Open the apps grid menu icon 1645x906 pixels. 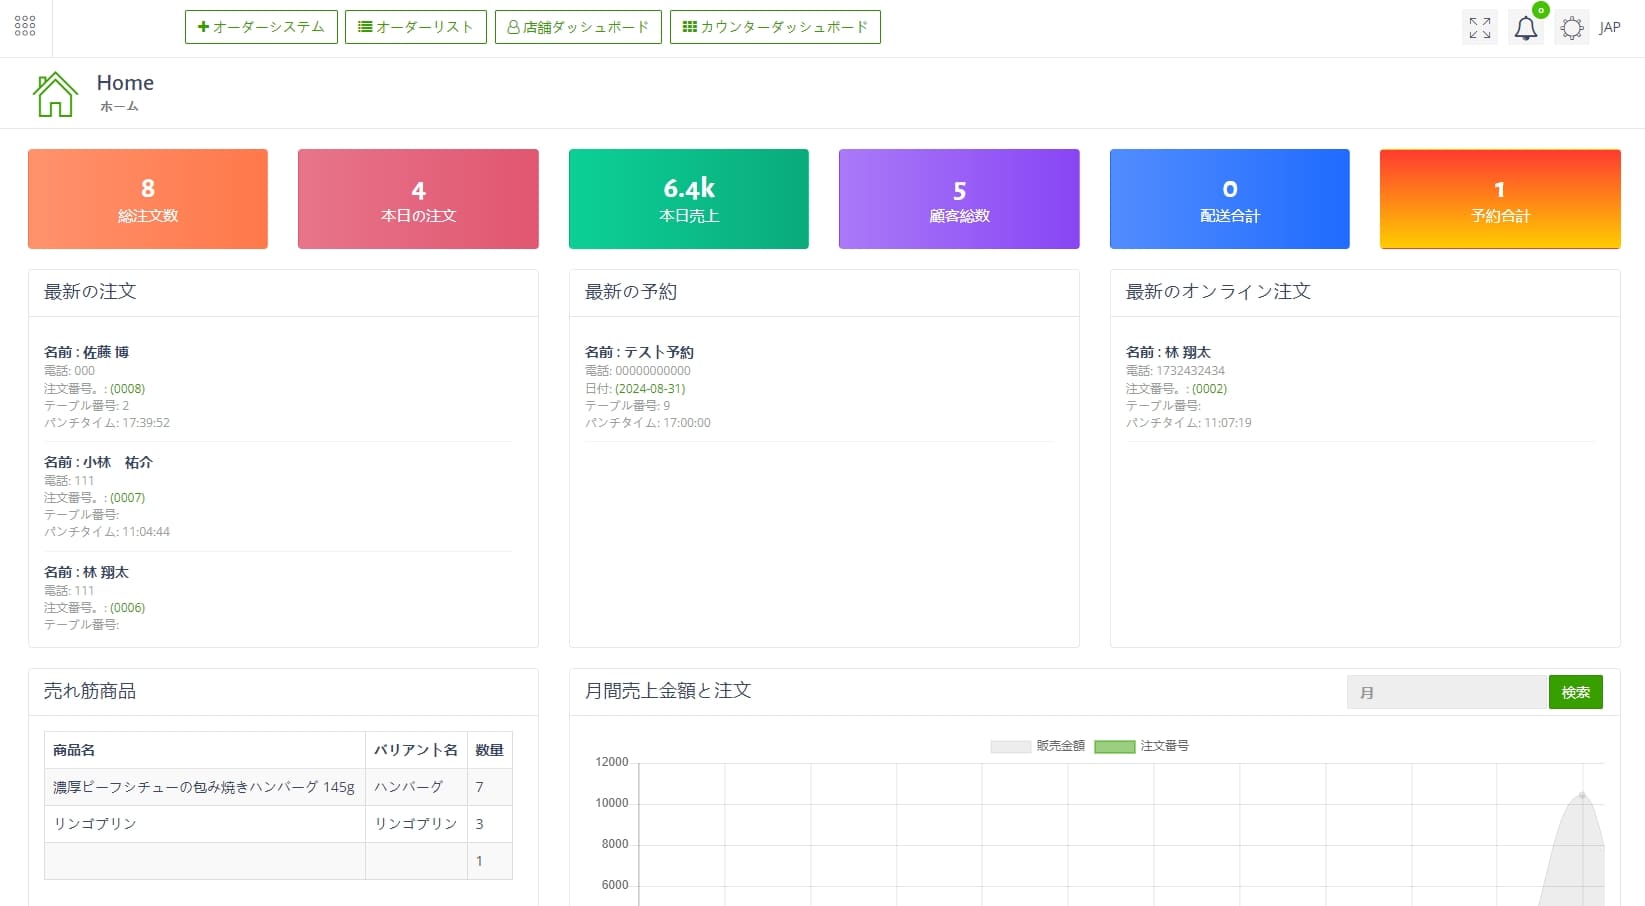point(25,26)
